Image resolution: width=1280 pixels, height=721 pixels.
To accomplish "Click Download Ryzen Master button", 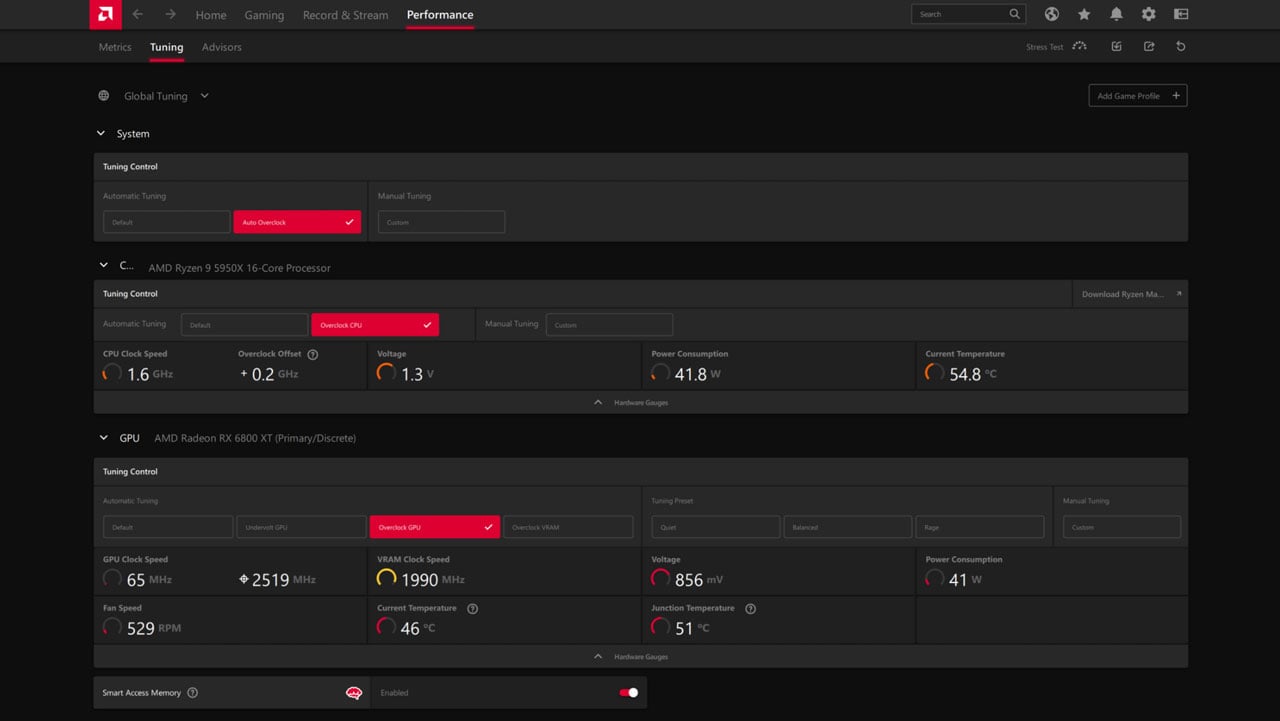I will [1130, 294].
